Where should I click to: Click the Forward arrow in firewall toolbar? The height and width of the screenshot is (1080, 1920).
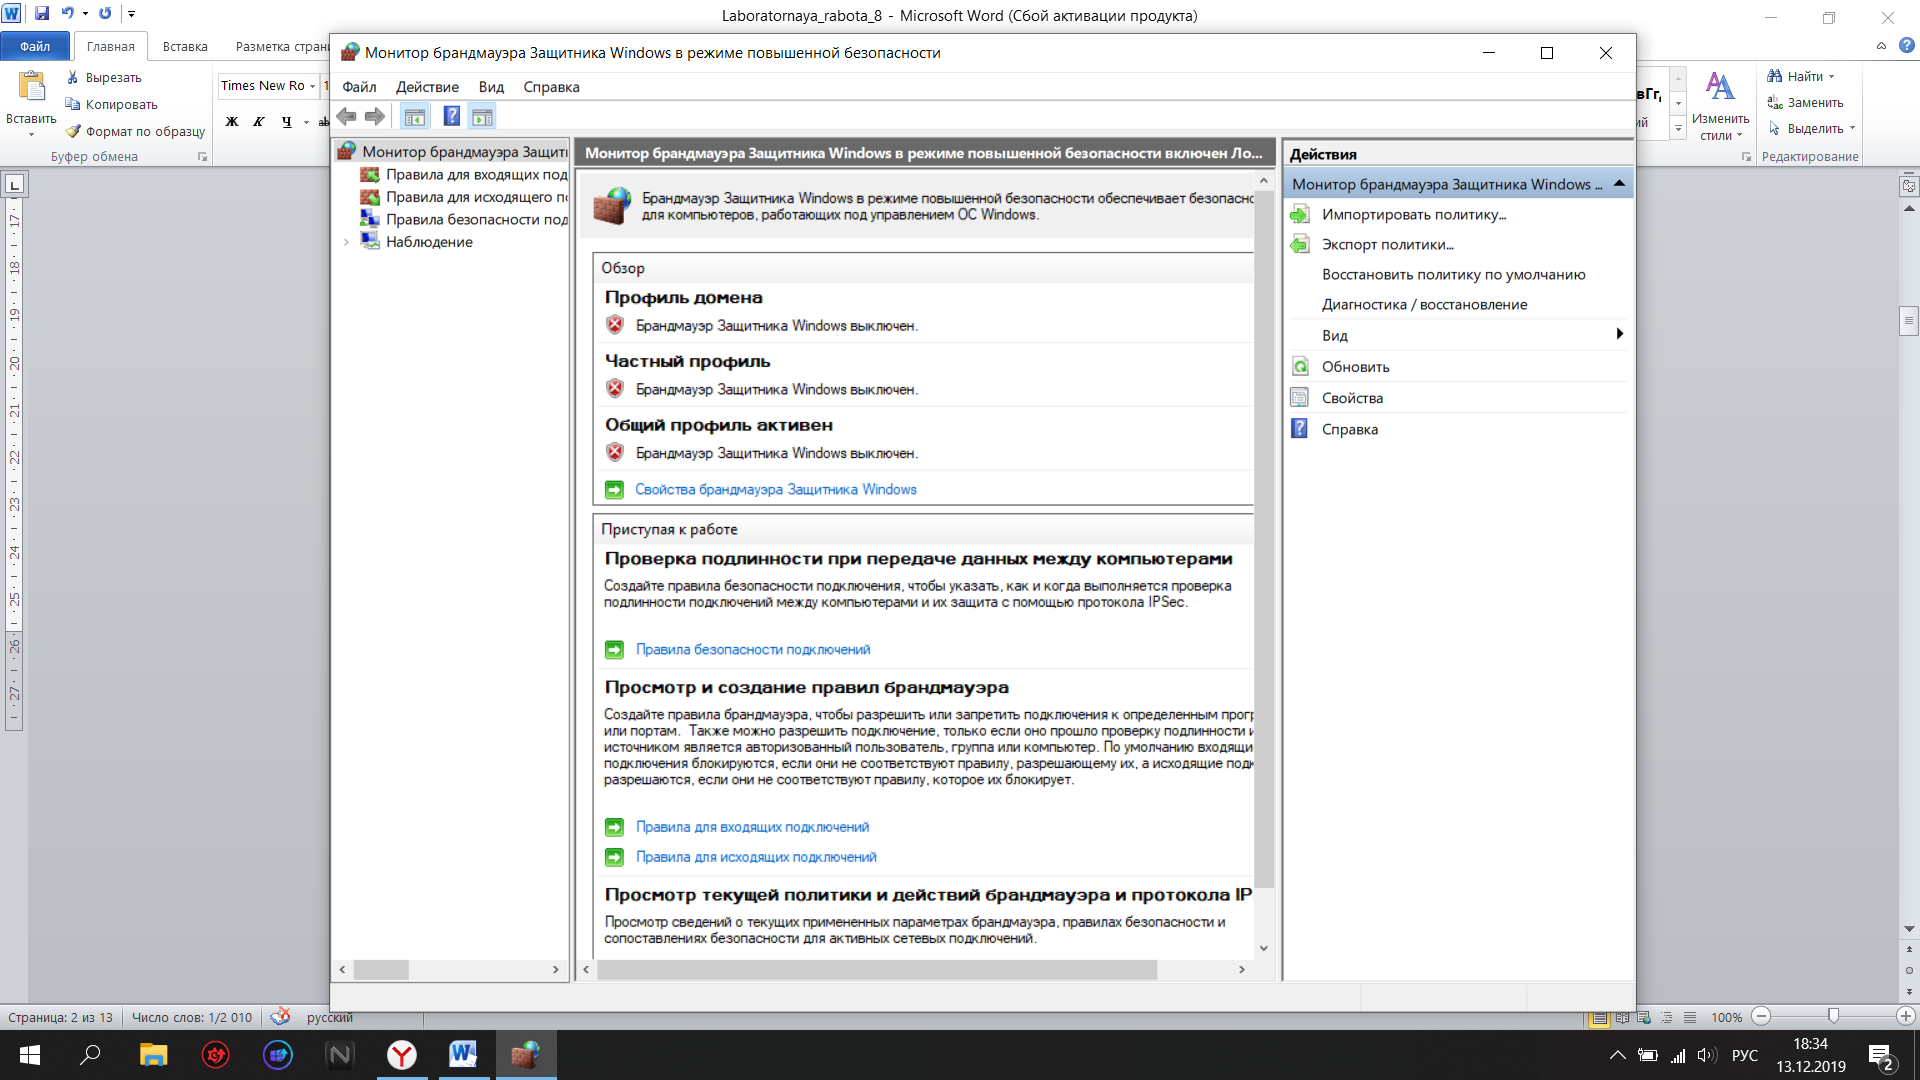(375, 117)
